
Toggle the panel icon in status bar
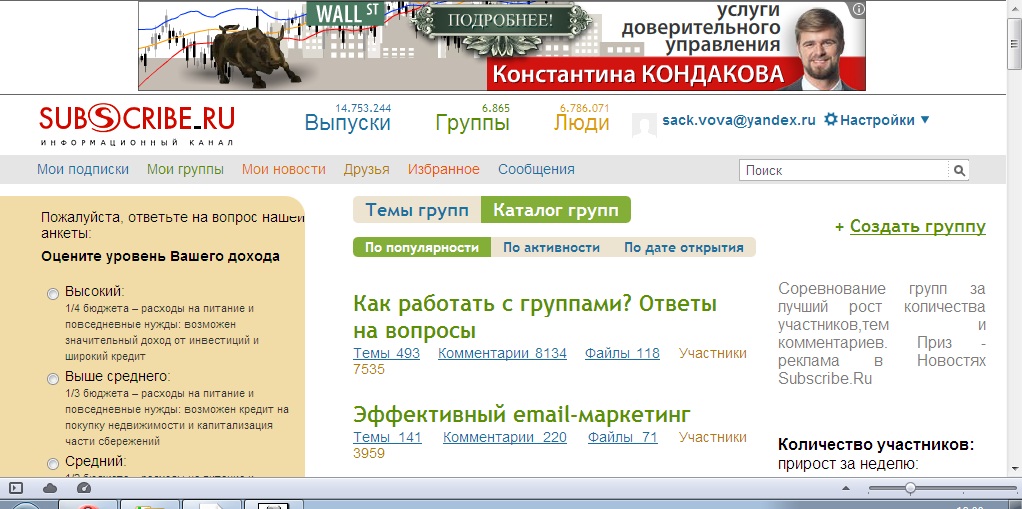tap(16, 488)
